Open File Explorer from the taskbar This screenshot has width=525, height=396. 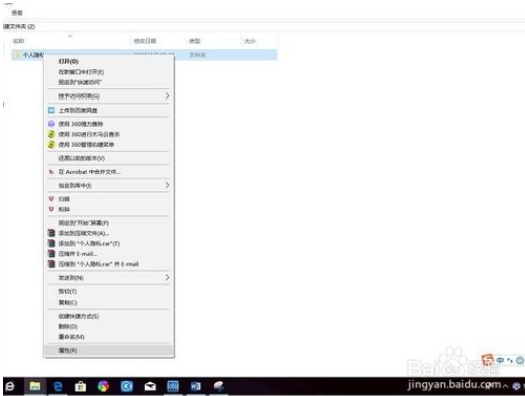(x=35, y=387)
